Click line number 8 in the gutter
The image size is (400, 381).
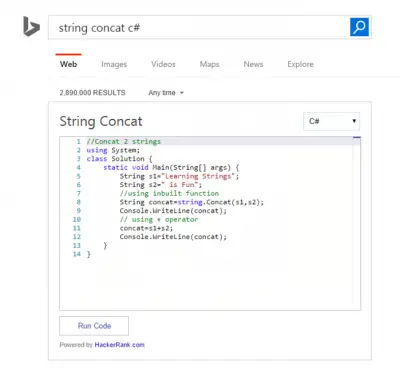(78, 202)
